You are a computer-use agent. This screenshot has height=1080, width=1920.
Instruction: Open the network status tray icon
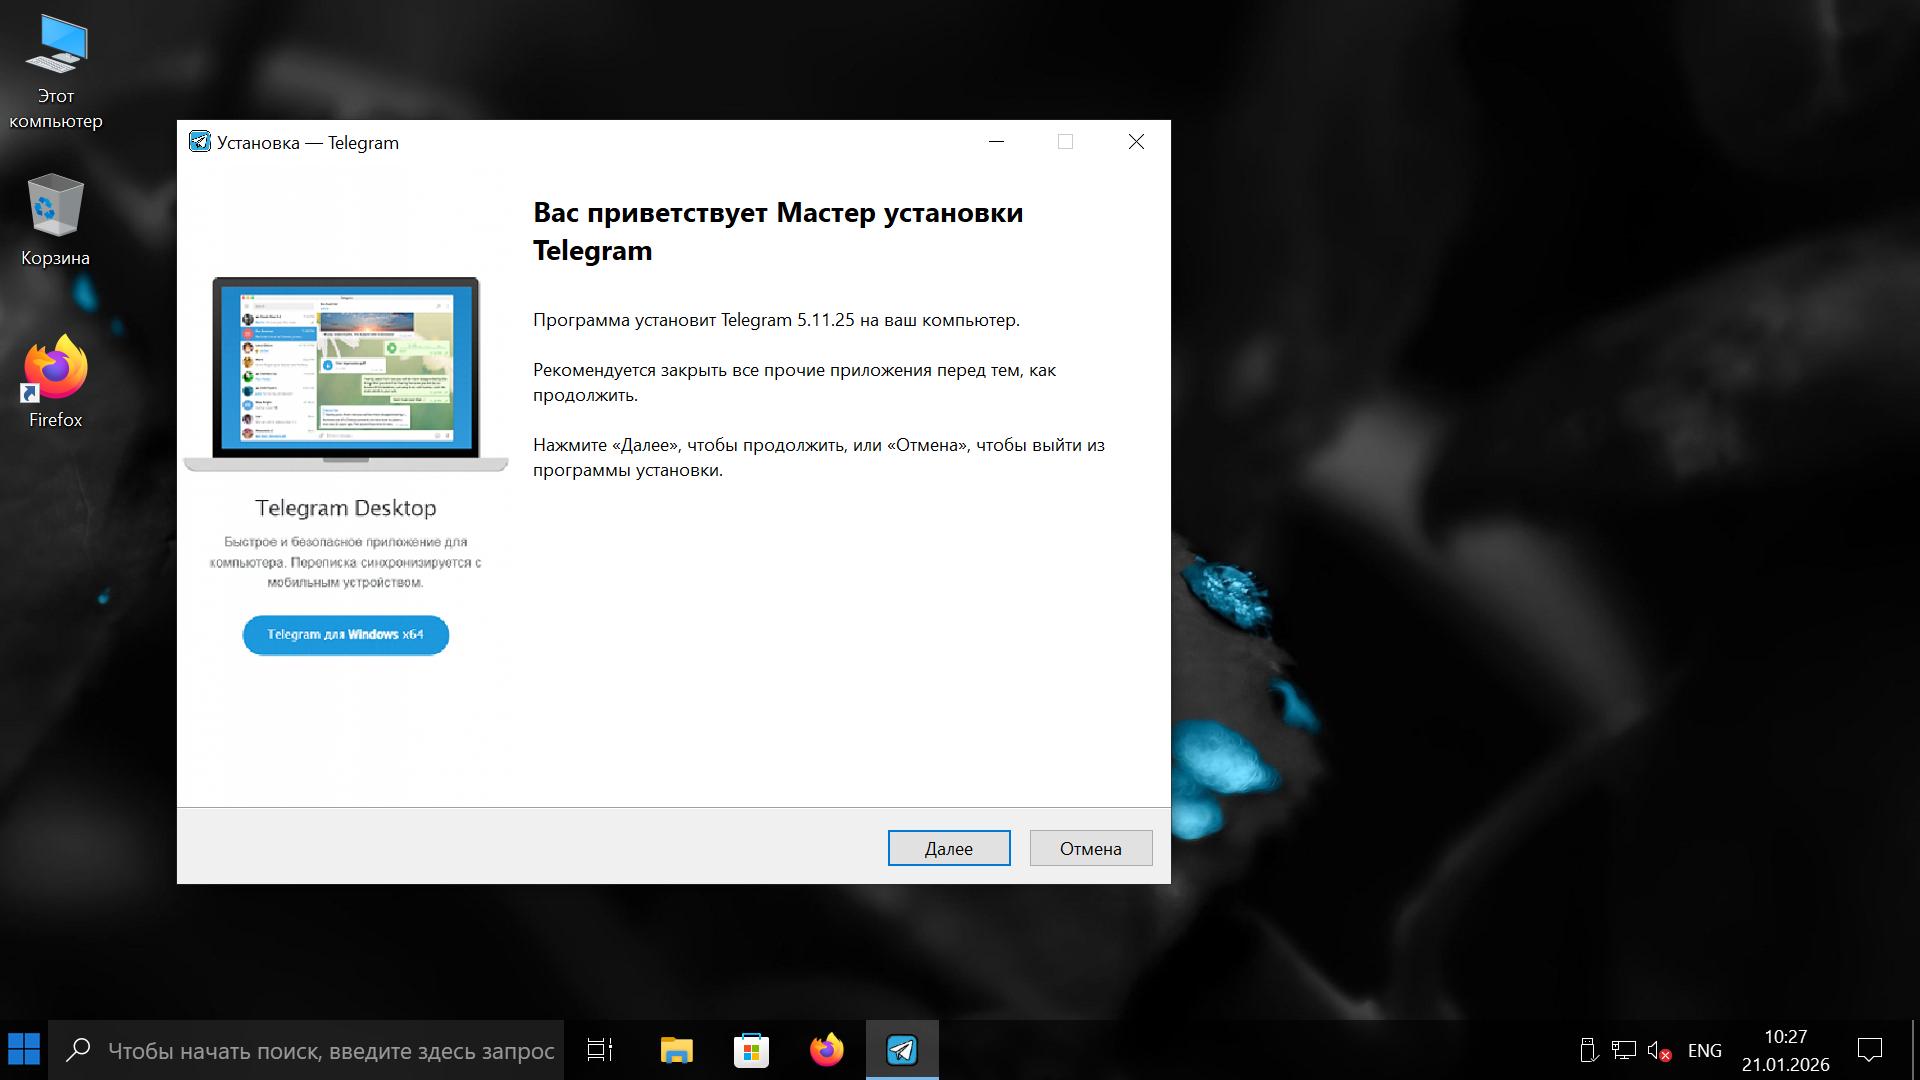tap(1623, 1051)
